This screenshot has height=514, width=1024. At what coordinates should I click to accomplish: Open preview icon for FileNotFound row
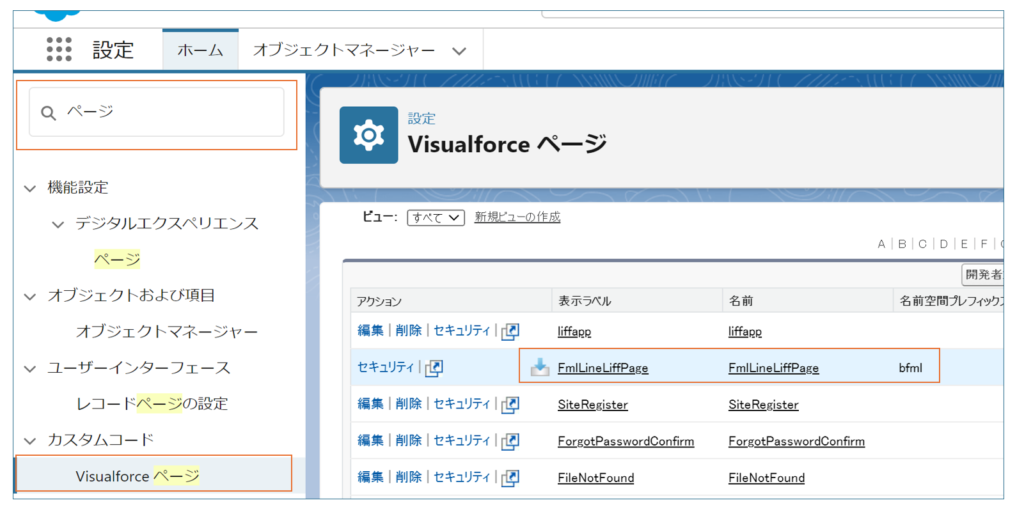click(510, 478)
